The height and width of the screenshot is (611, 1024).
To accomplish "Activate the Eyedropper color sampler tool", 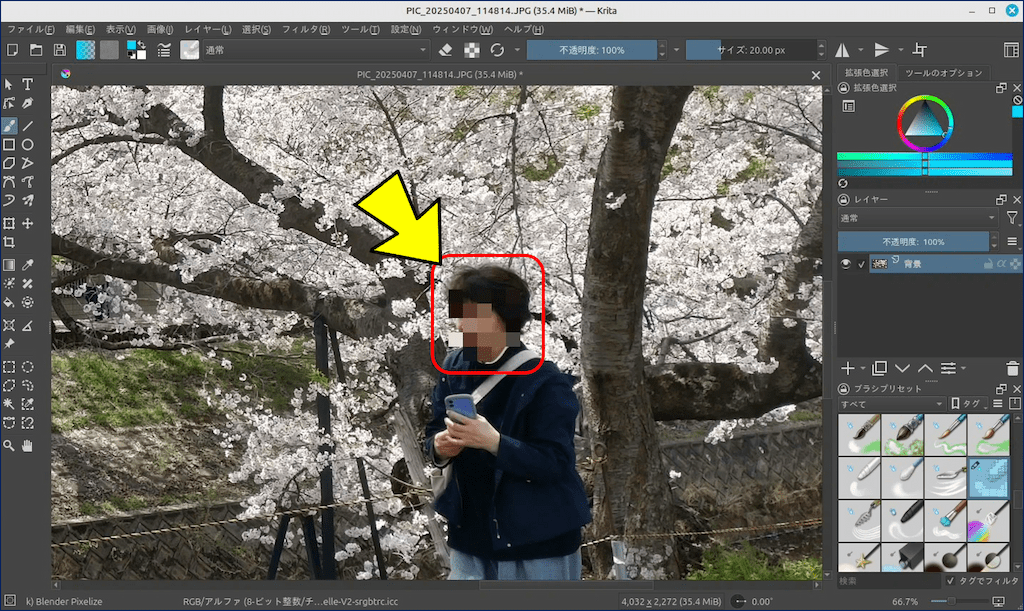I will 28,265.
